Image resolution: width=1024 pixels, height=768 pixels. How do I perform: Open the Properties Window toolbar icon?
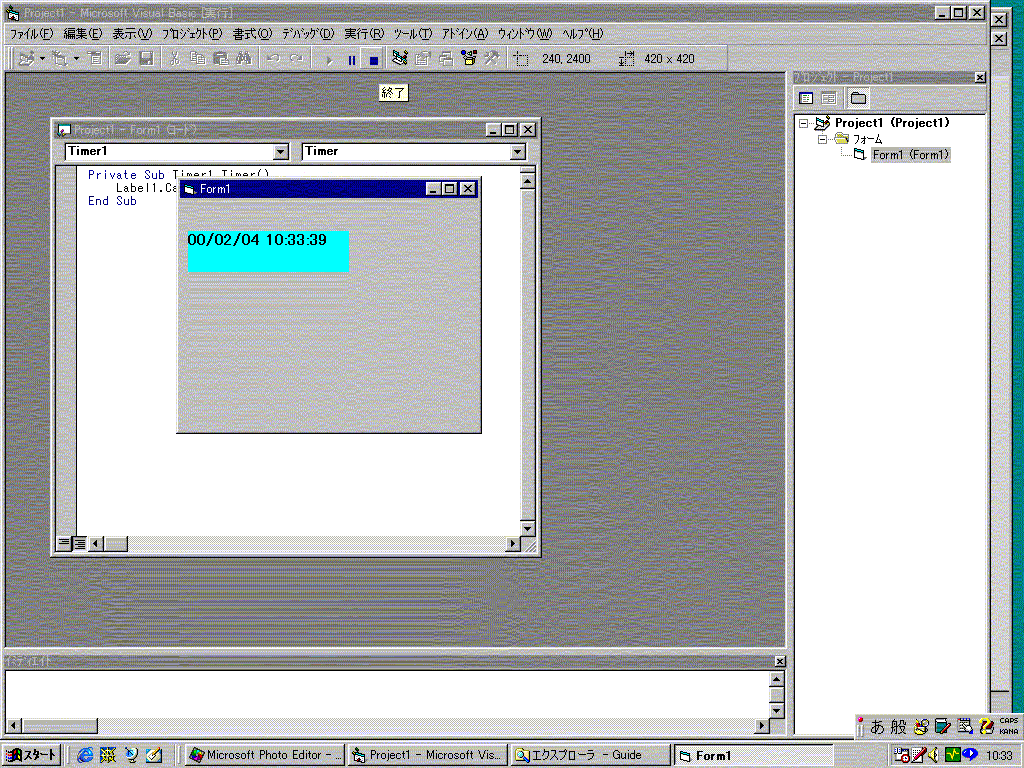pyautogui.click(x=423, y=59)
